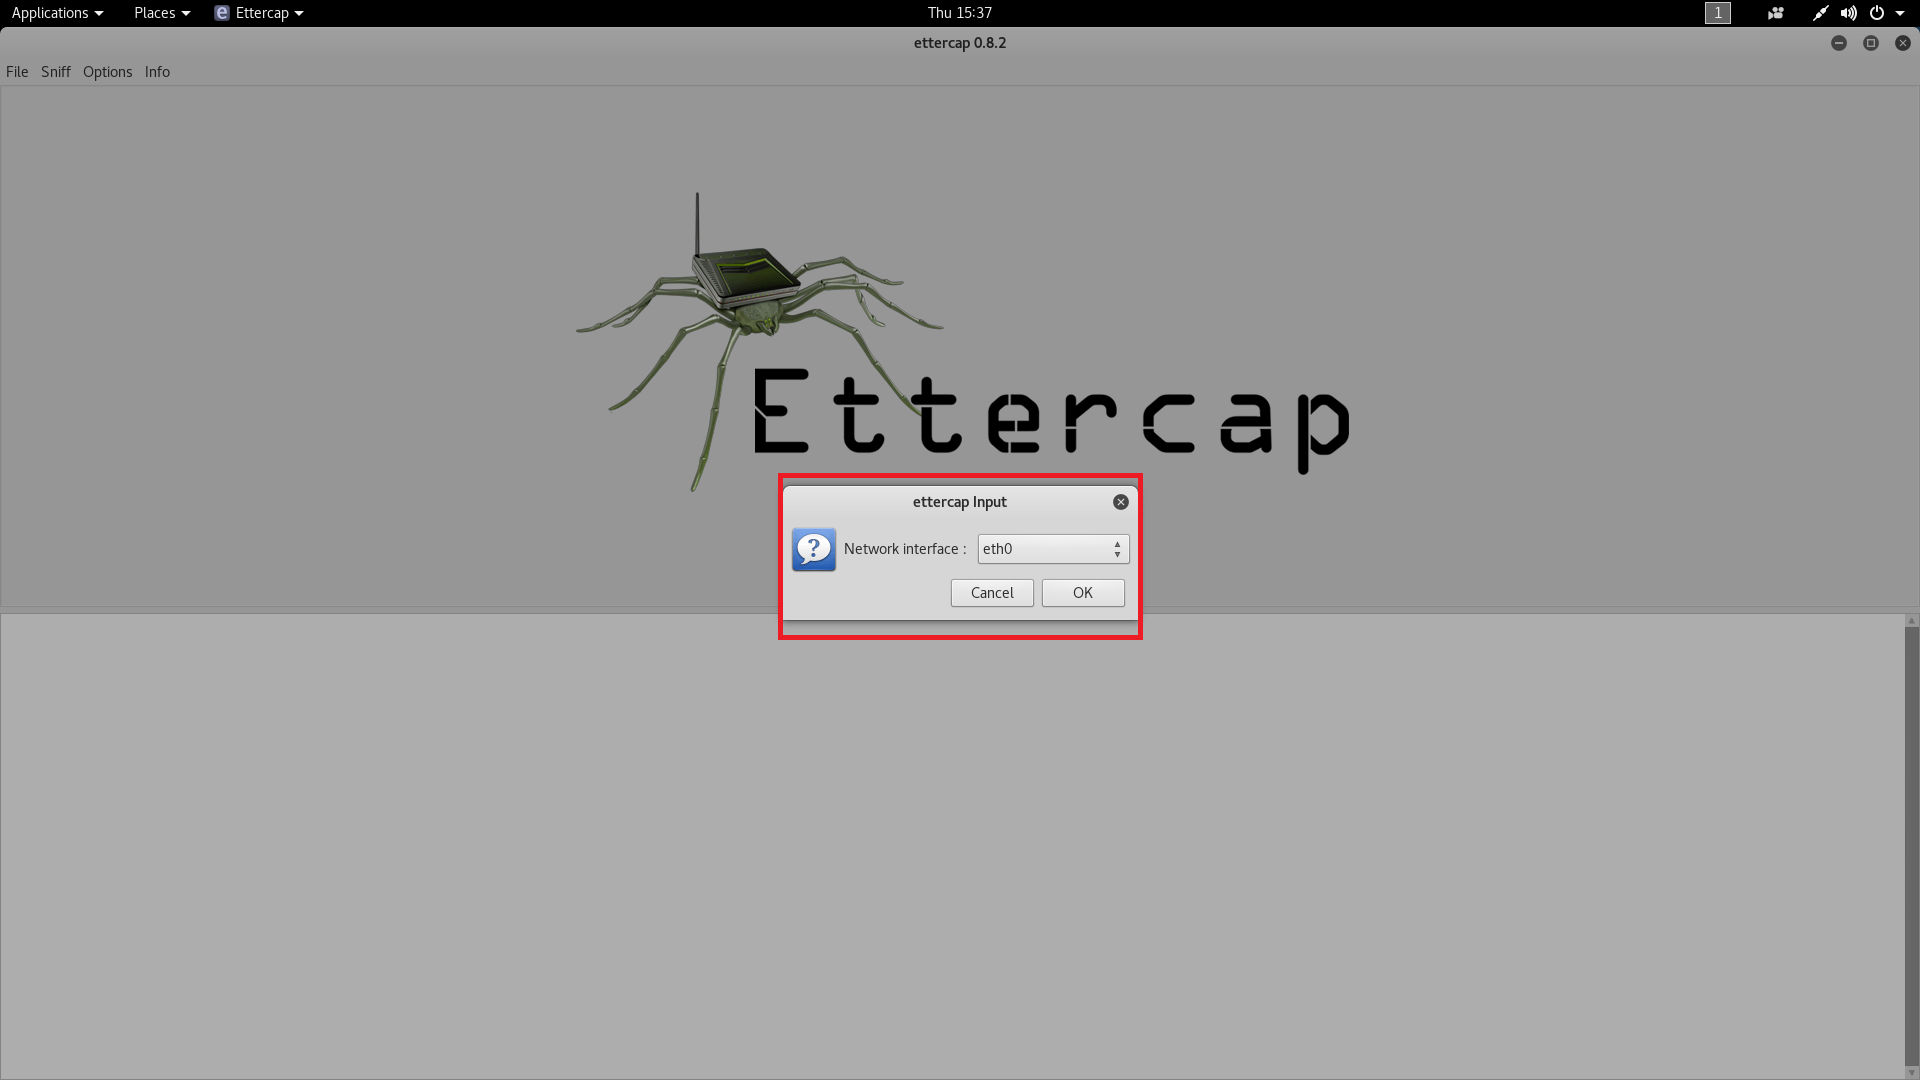Close the ettercap Input dialog
This screenshot has width=1920, height=1080.
[1121, 502]
